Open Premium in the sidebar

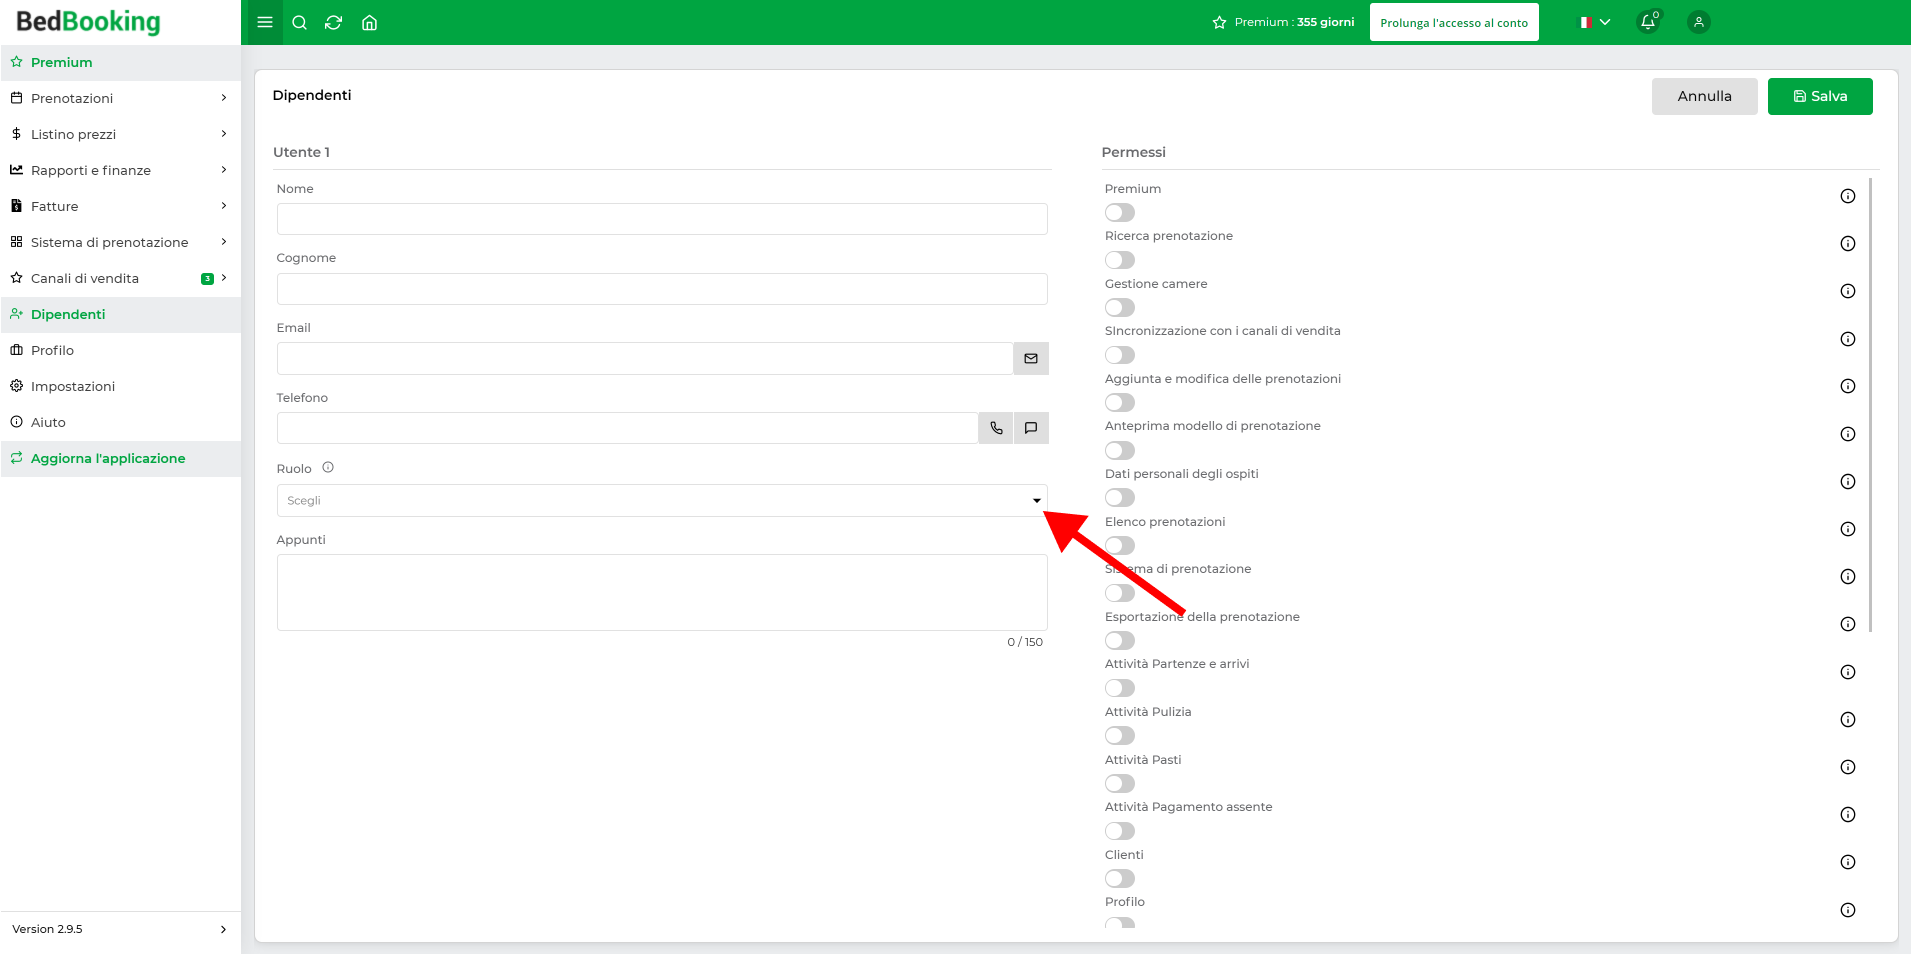pos(121,62)
